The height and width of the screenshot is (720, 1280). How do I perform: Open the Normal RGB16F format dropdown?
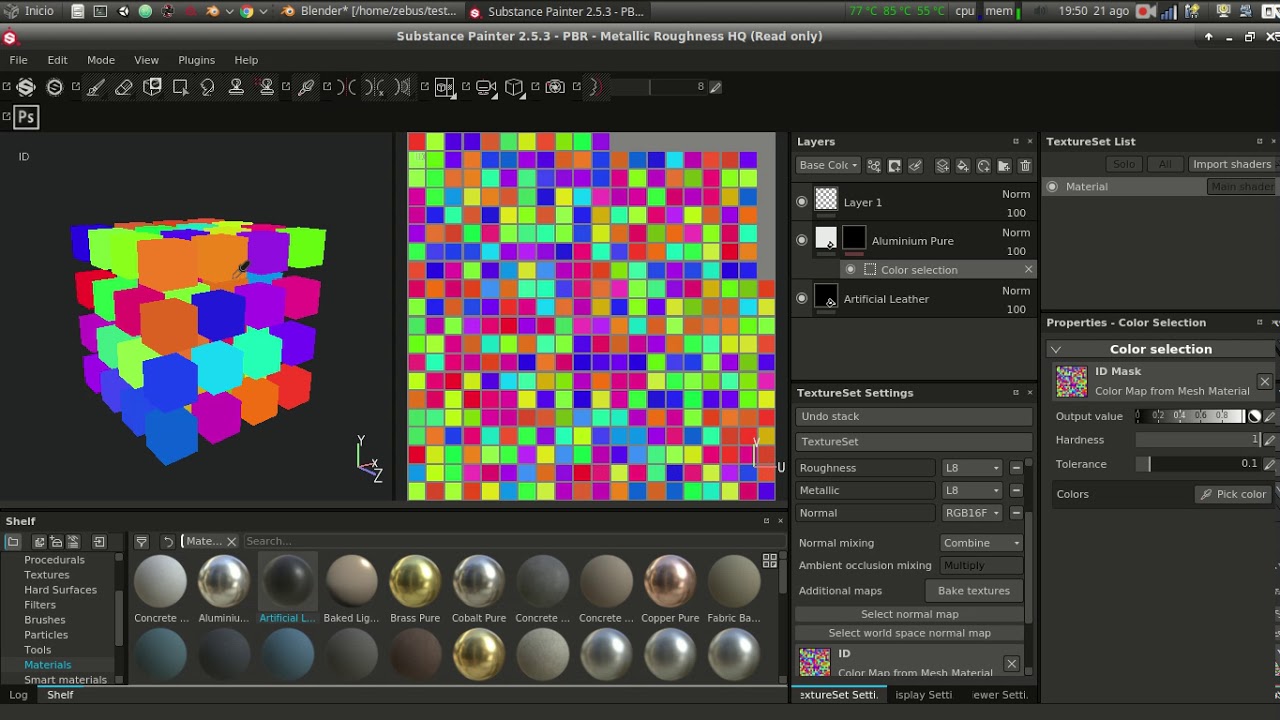click(973, 513)
